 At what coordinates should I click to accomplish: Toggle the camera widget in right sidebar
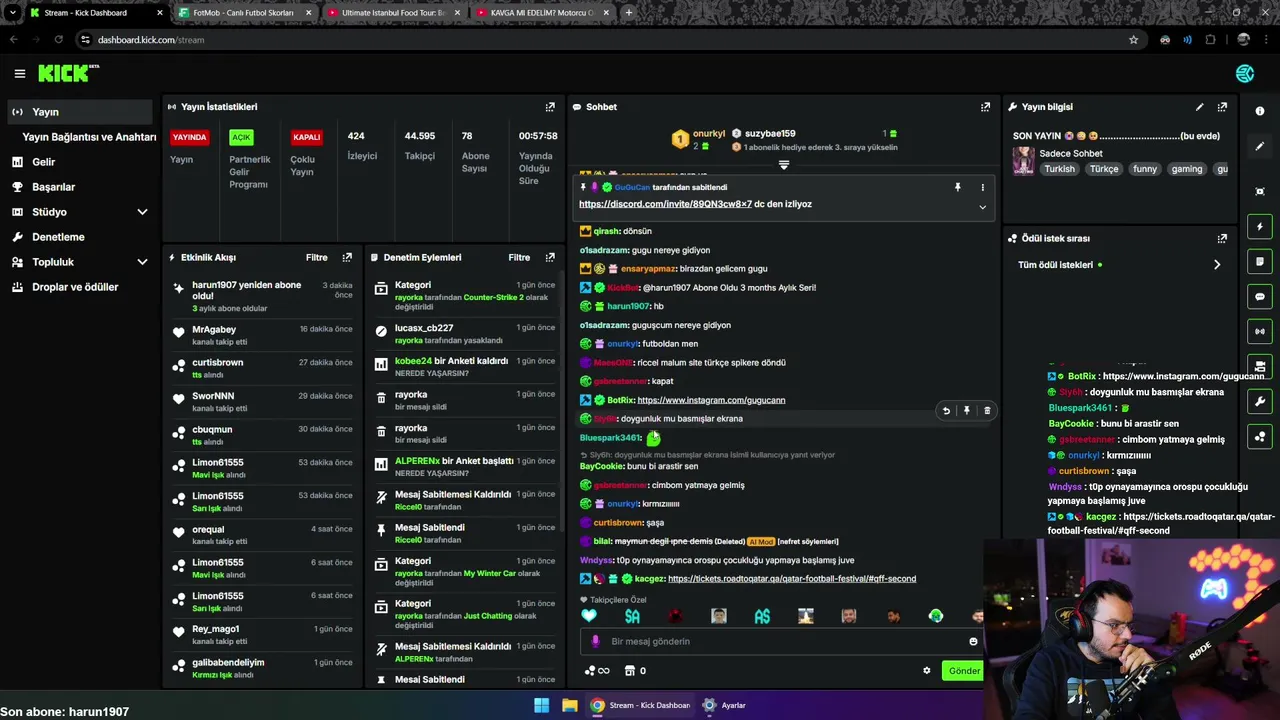(1260, 366)
